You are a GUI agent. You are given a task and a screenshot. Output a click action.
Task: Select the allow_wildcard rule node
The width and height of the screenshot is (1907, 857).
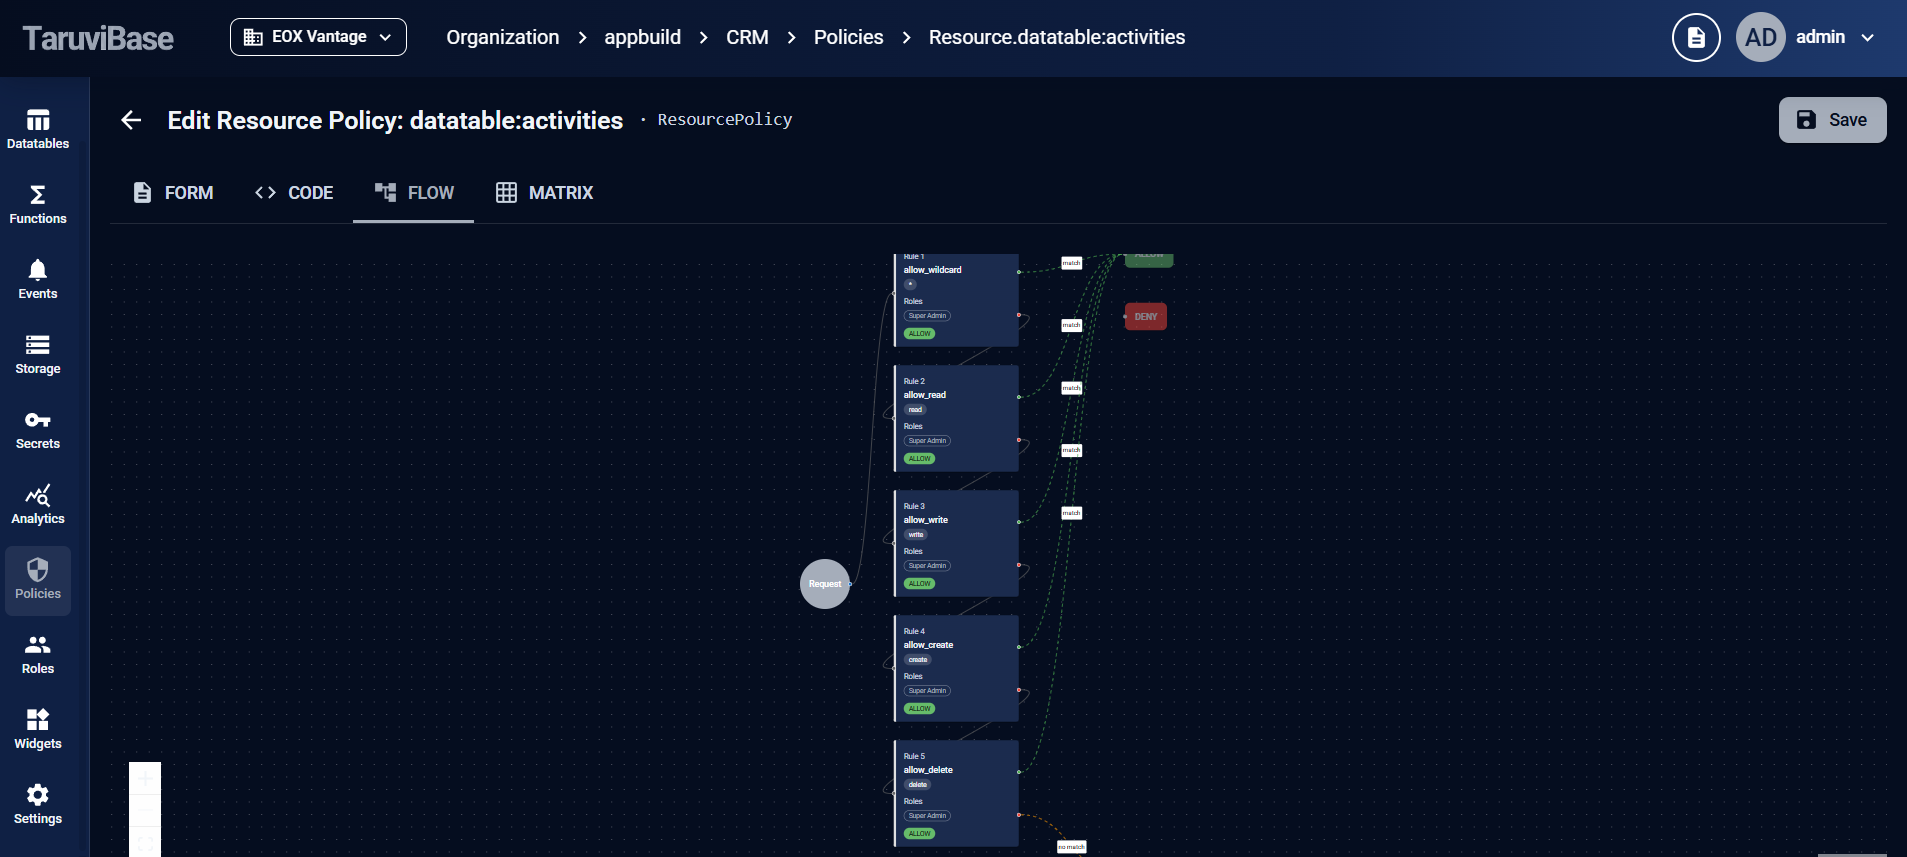tap(956, 300)
